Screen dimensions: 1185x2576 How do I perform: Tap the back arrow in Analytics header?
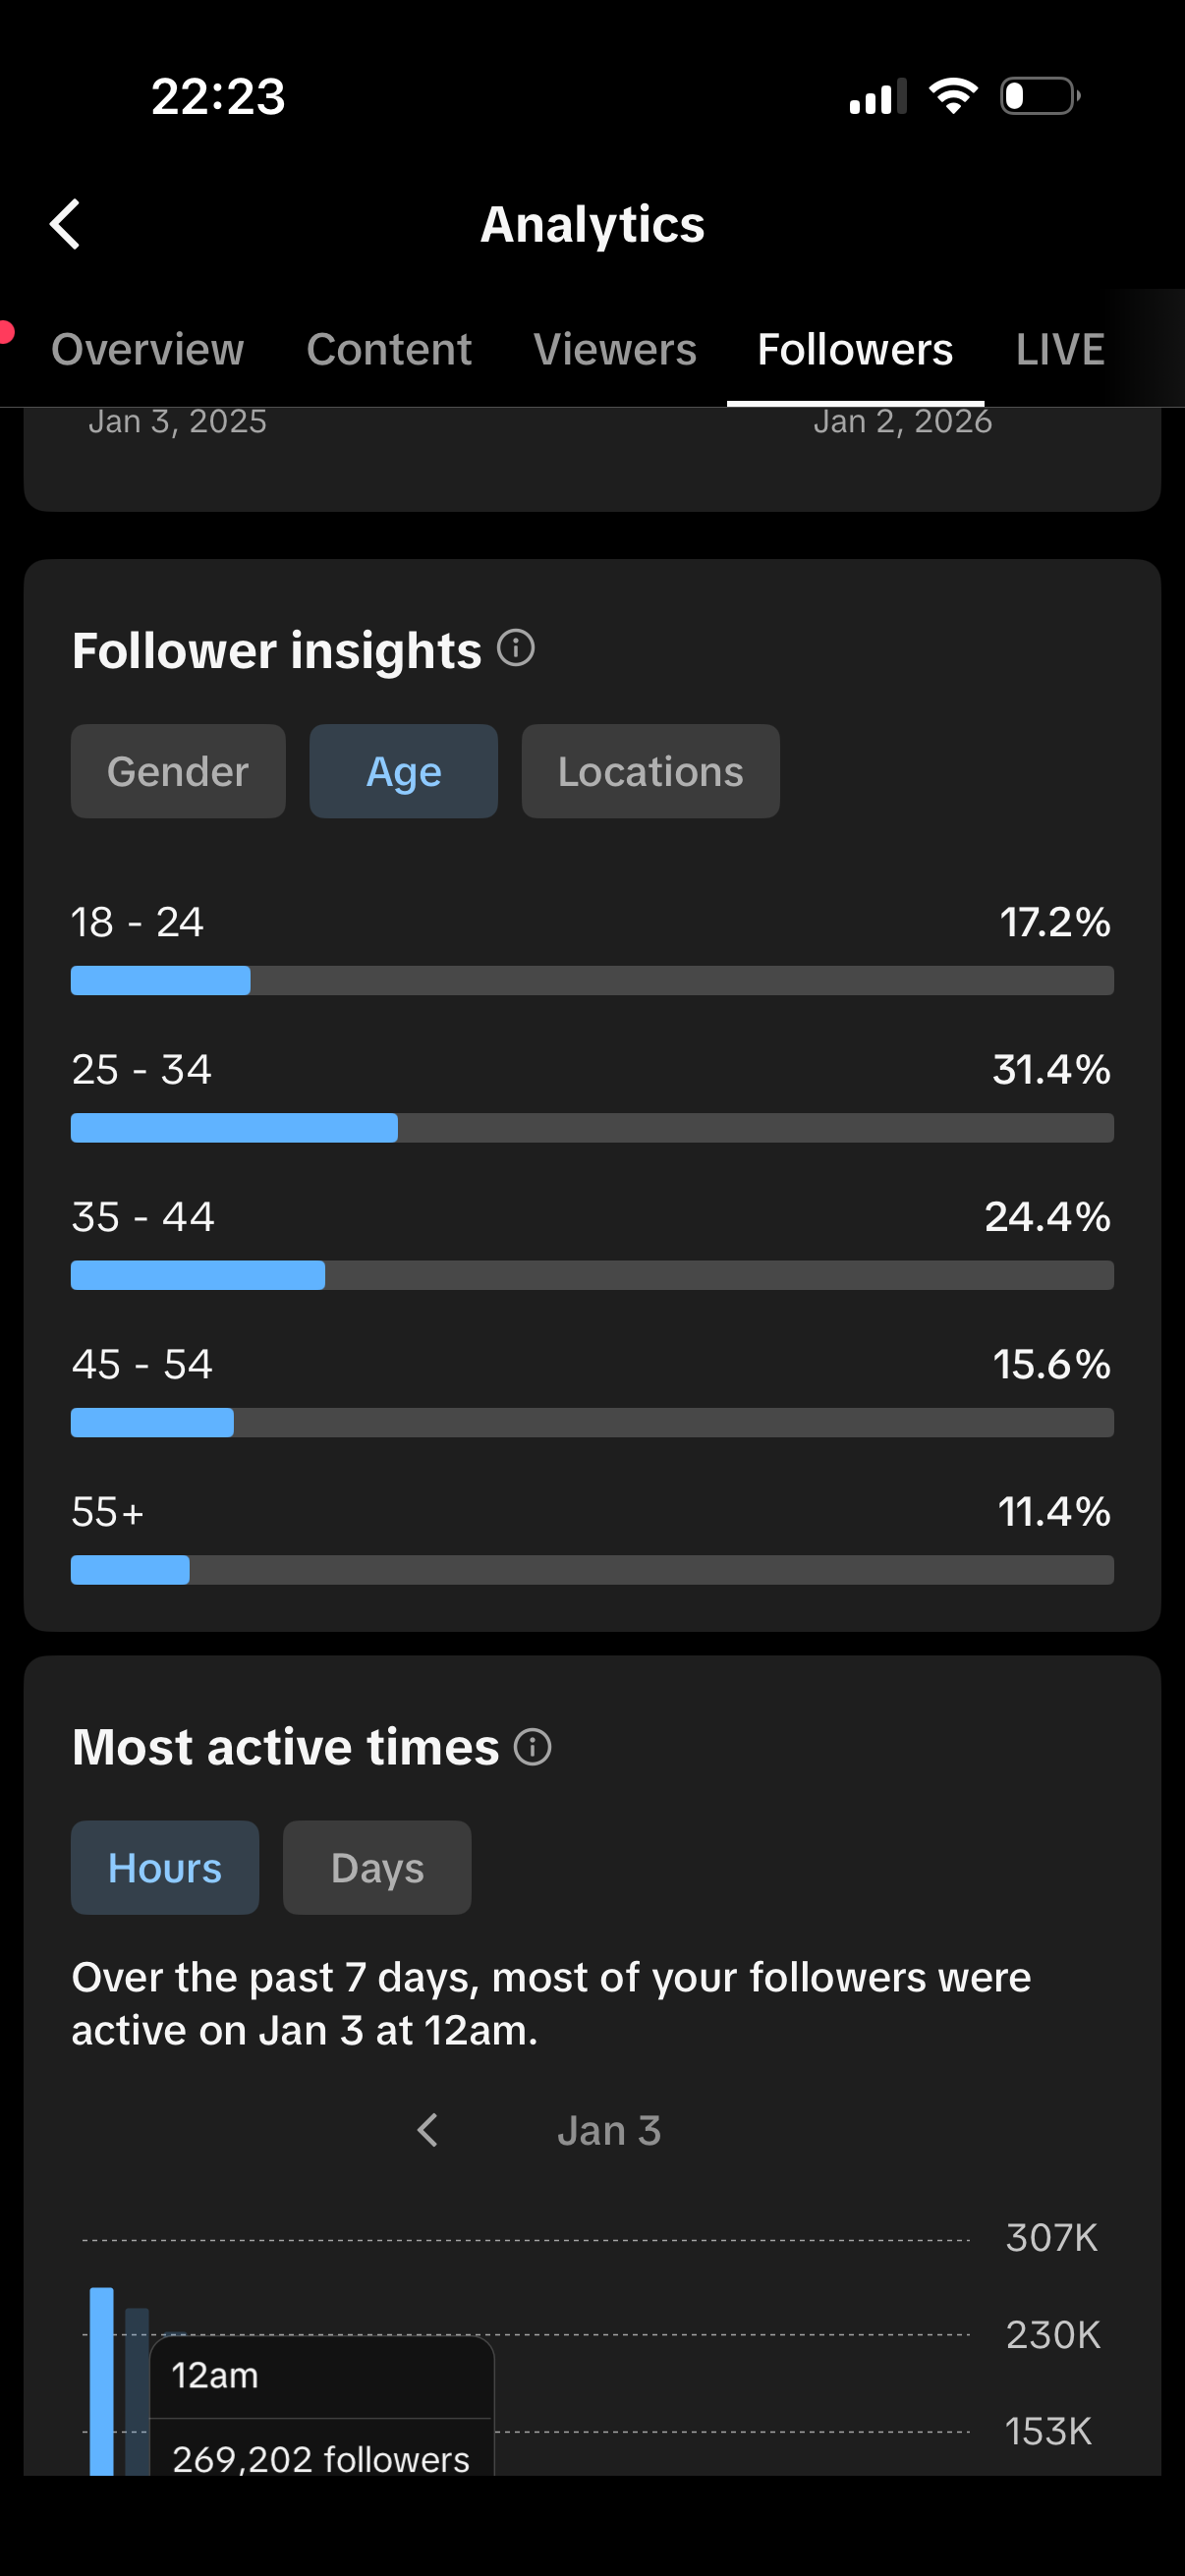tap(66, 224)
